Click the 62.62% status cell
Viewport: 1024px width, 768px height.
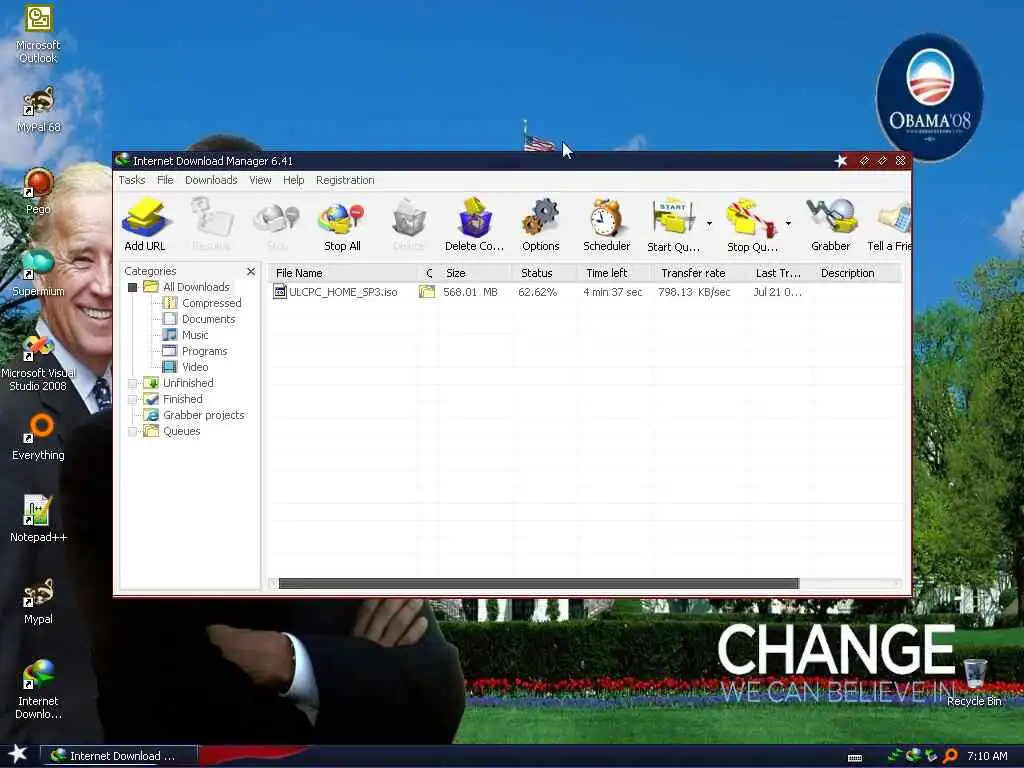537,292
